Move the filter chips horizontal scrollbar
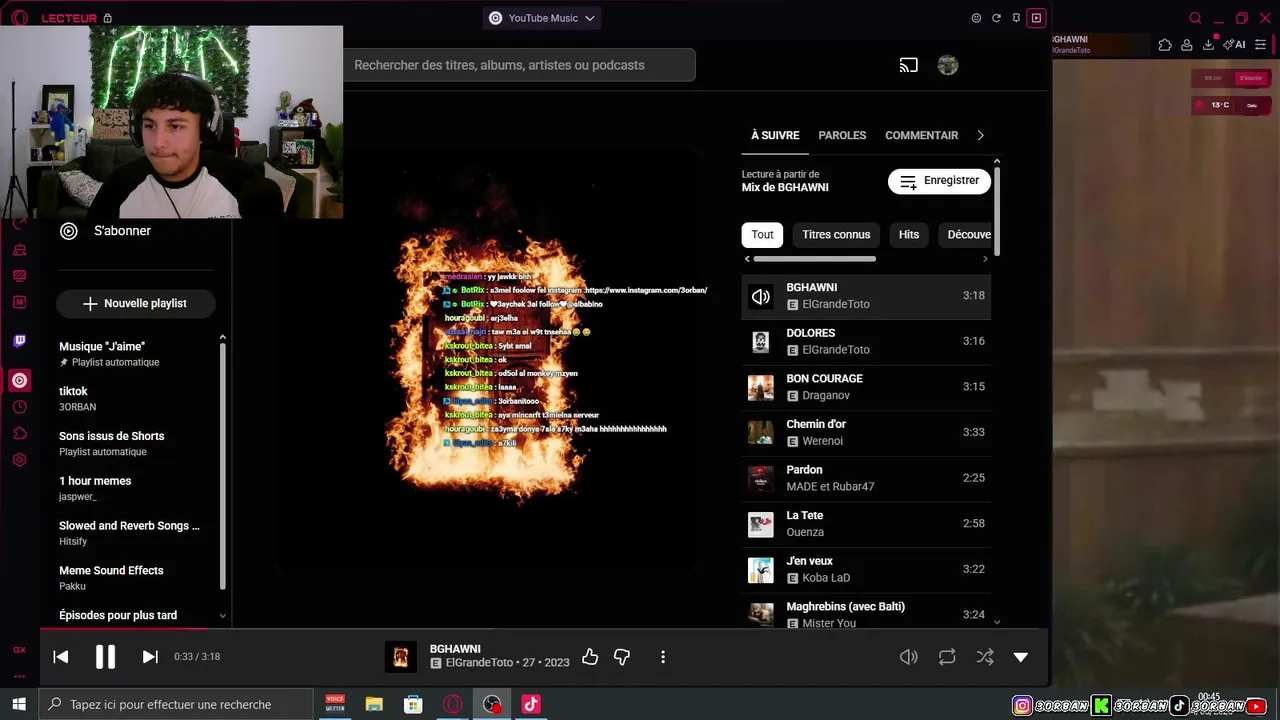Viewport: 1280px width, 720px height. tap(814, 259)
